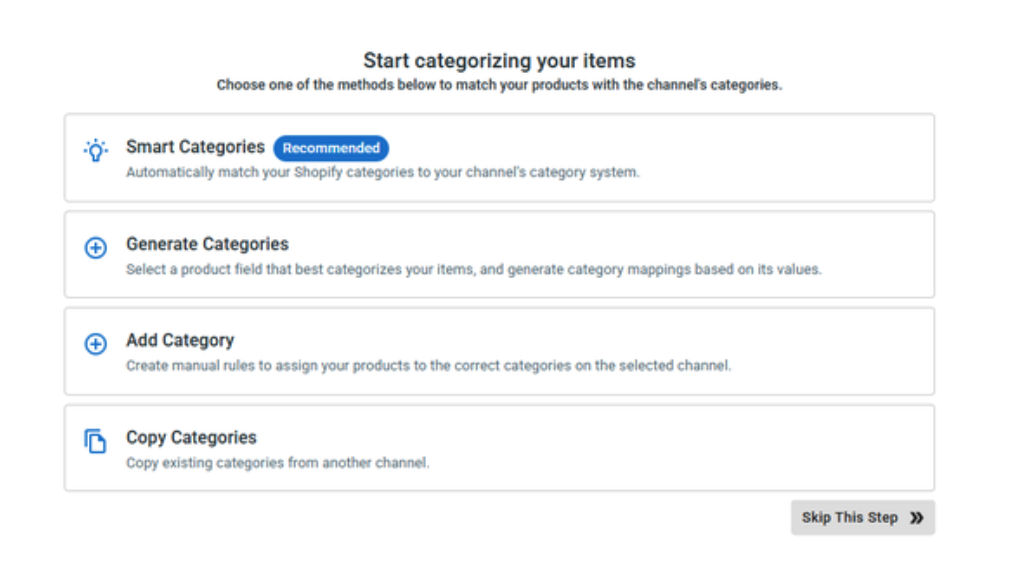Click the blue Recommended badge
This screenshot has width=1028, height=582.
(x=331, y=148)
